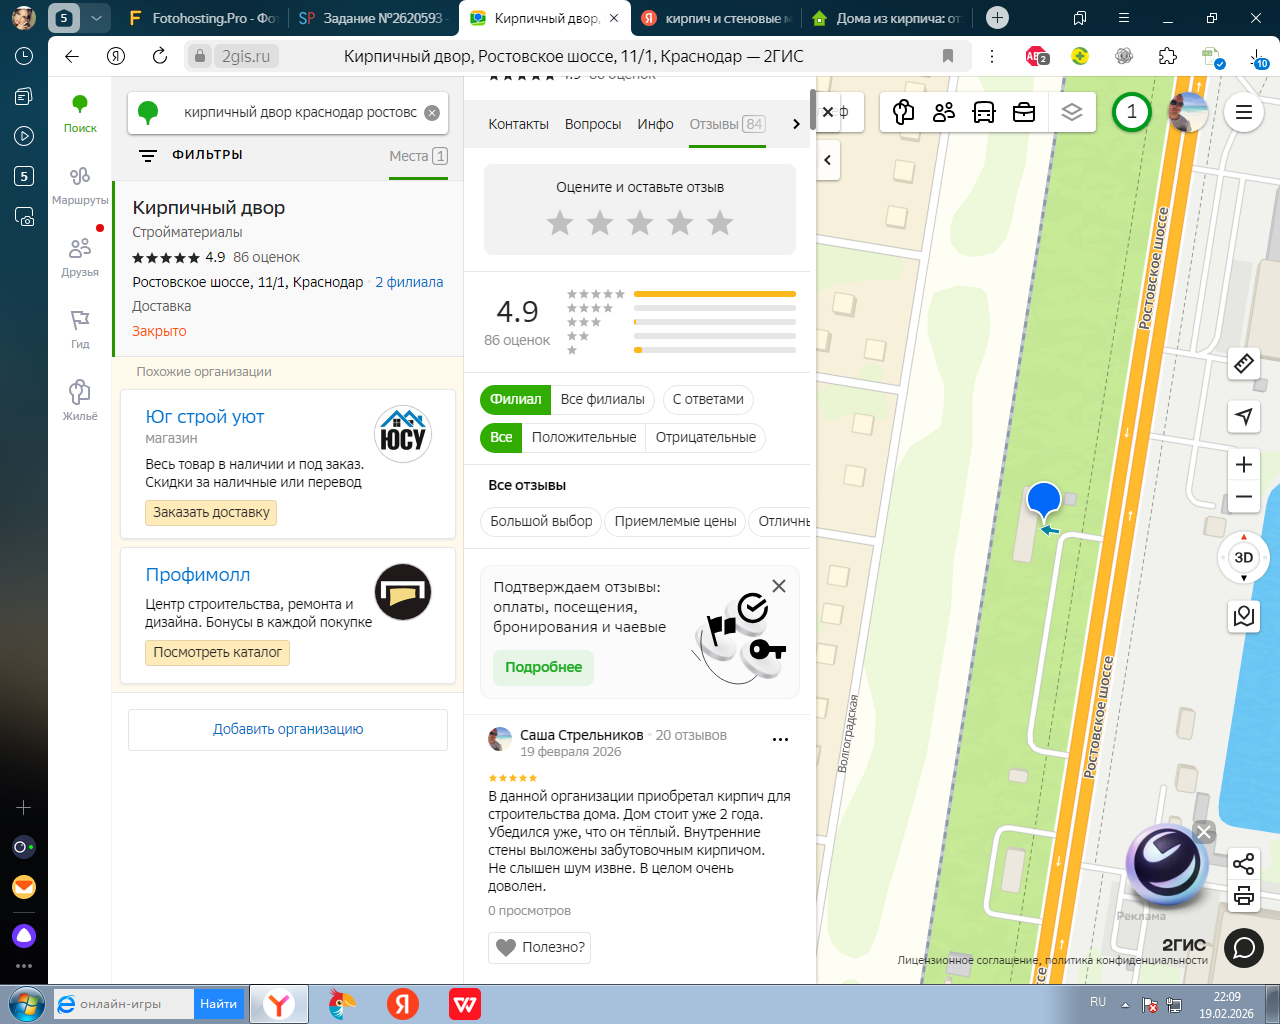Open the Friends (Друзья) sidebar icon
Image resolution: width=1280 pixels, height=1024 pixels.
[80, 256]
